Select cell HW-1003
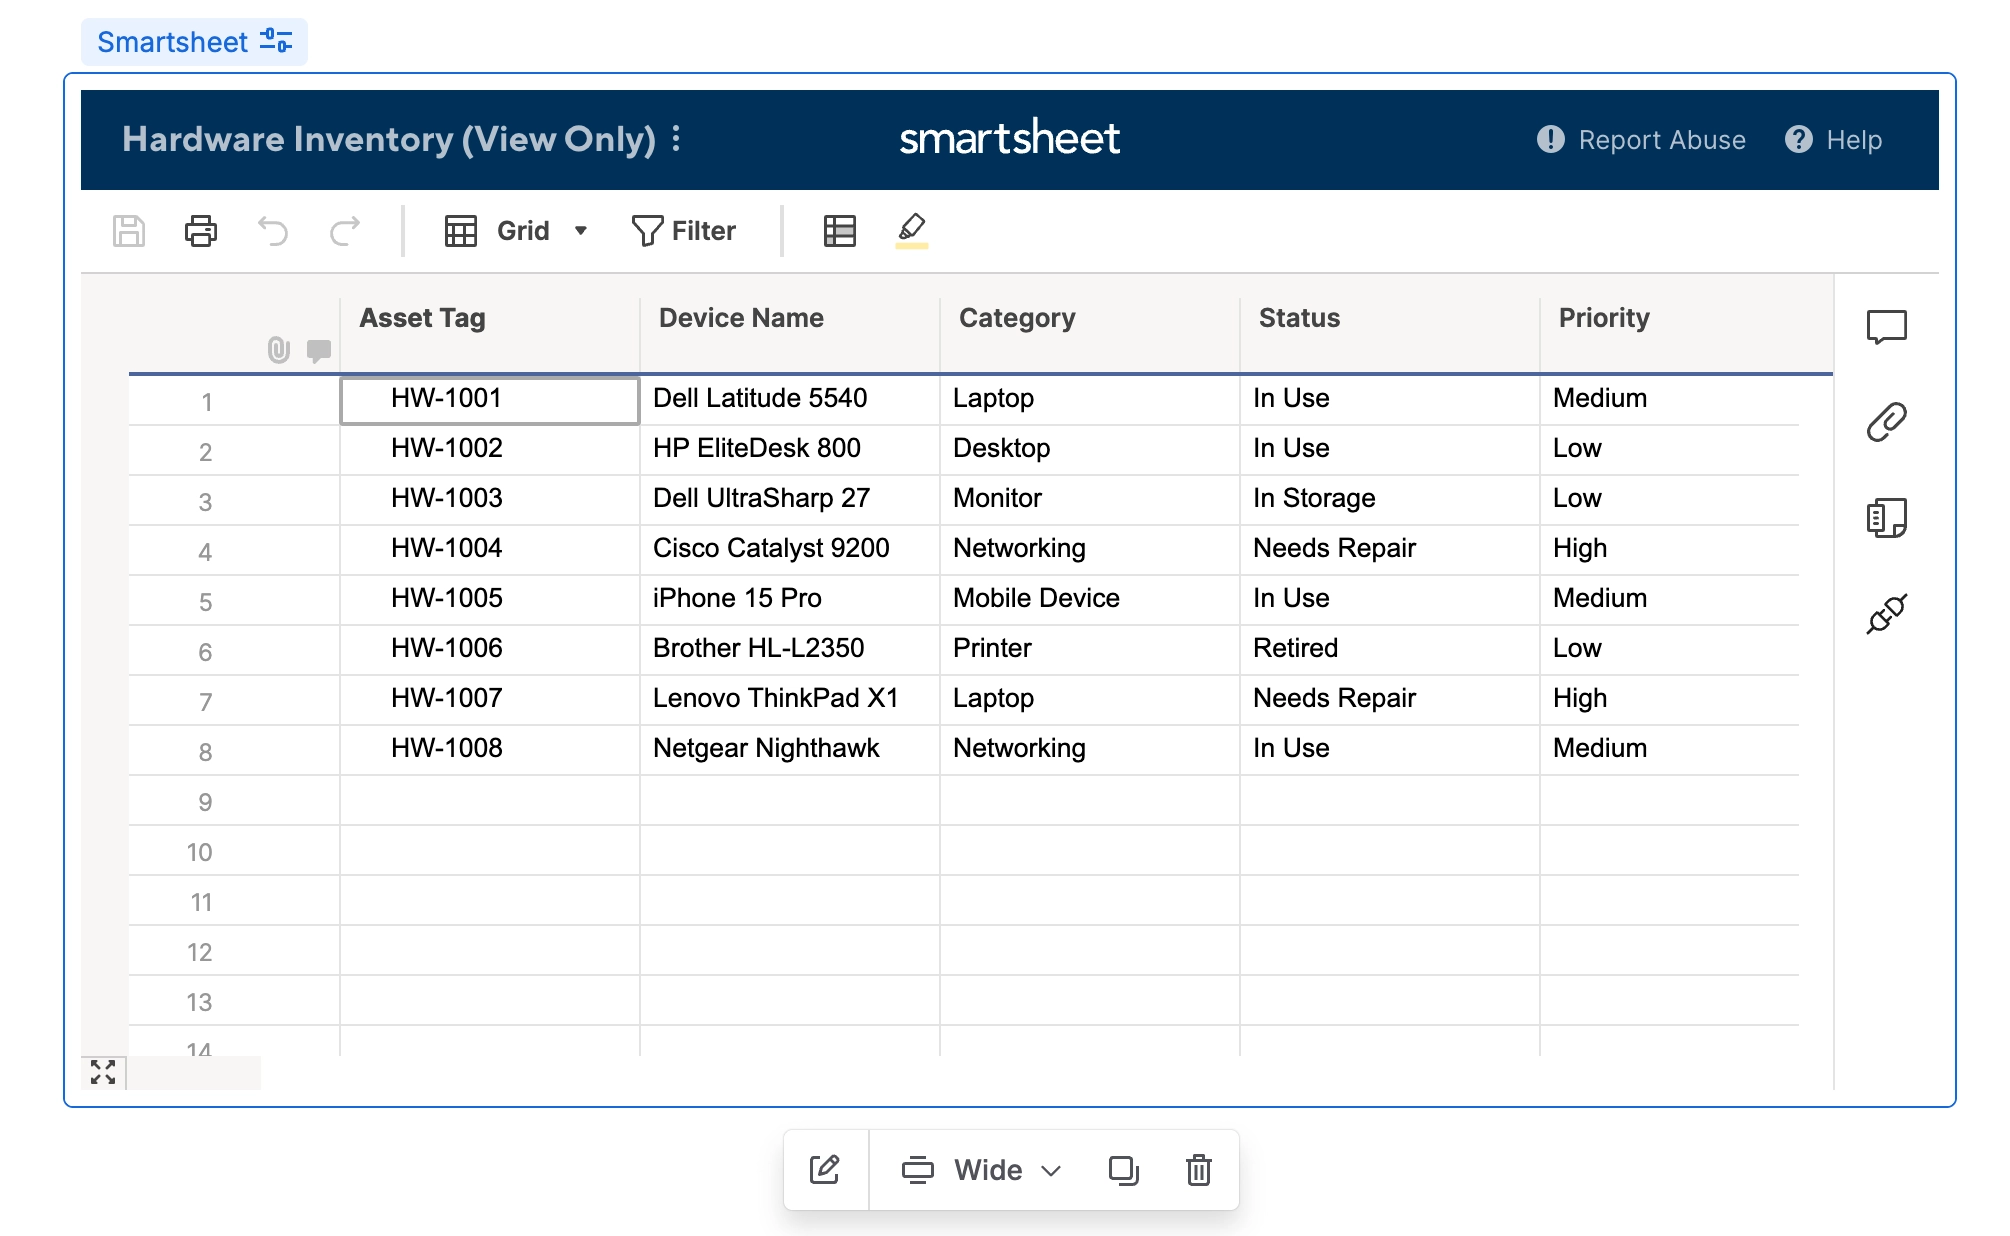The height and width of the screenshot is (1236, 2010). click(490, 500)
